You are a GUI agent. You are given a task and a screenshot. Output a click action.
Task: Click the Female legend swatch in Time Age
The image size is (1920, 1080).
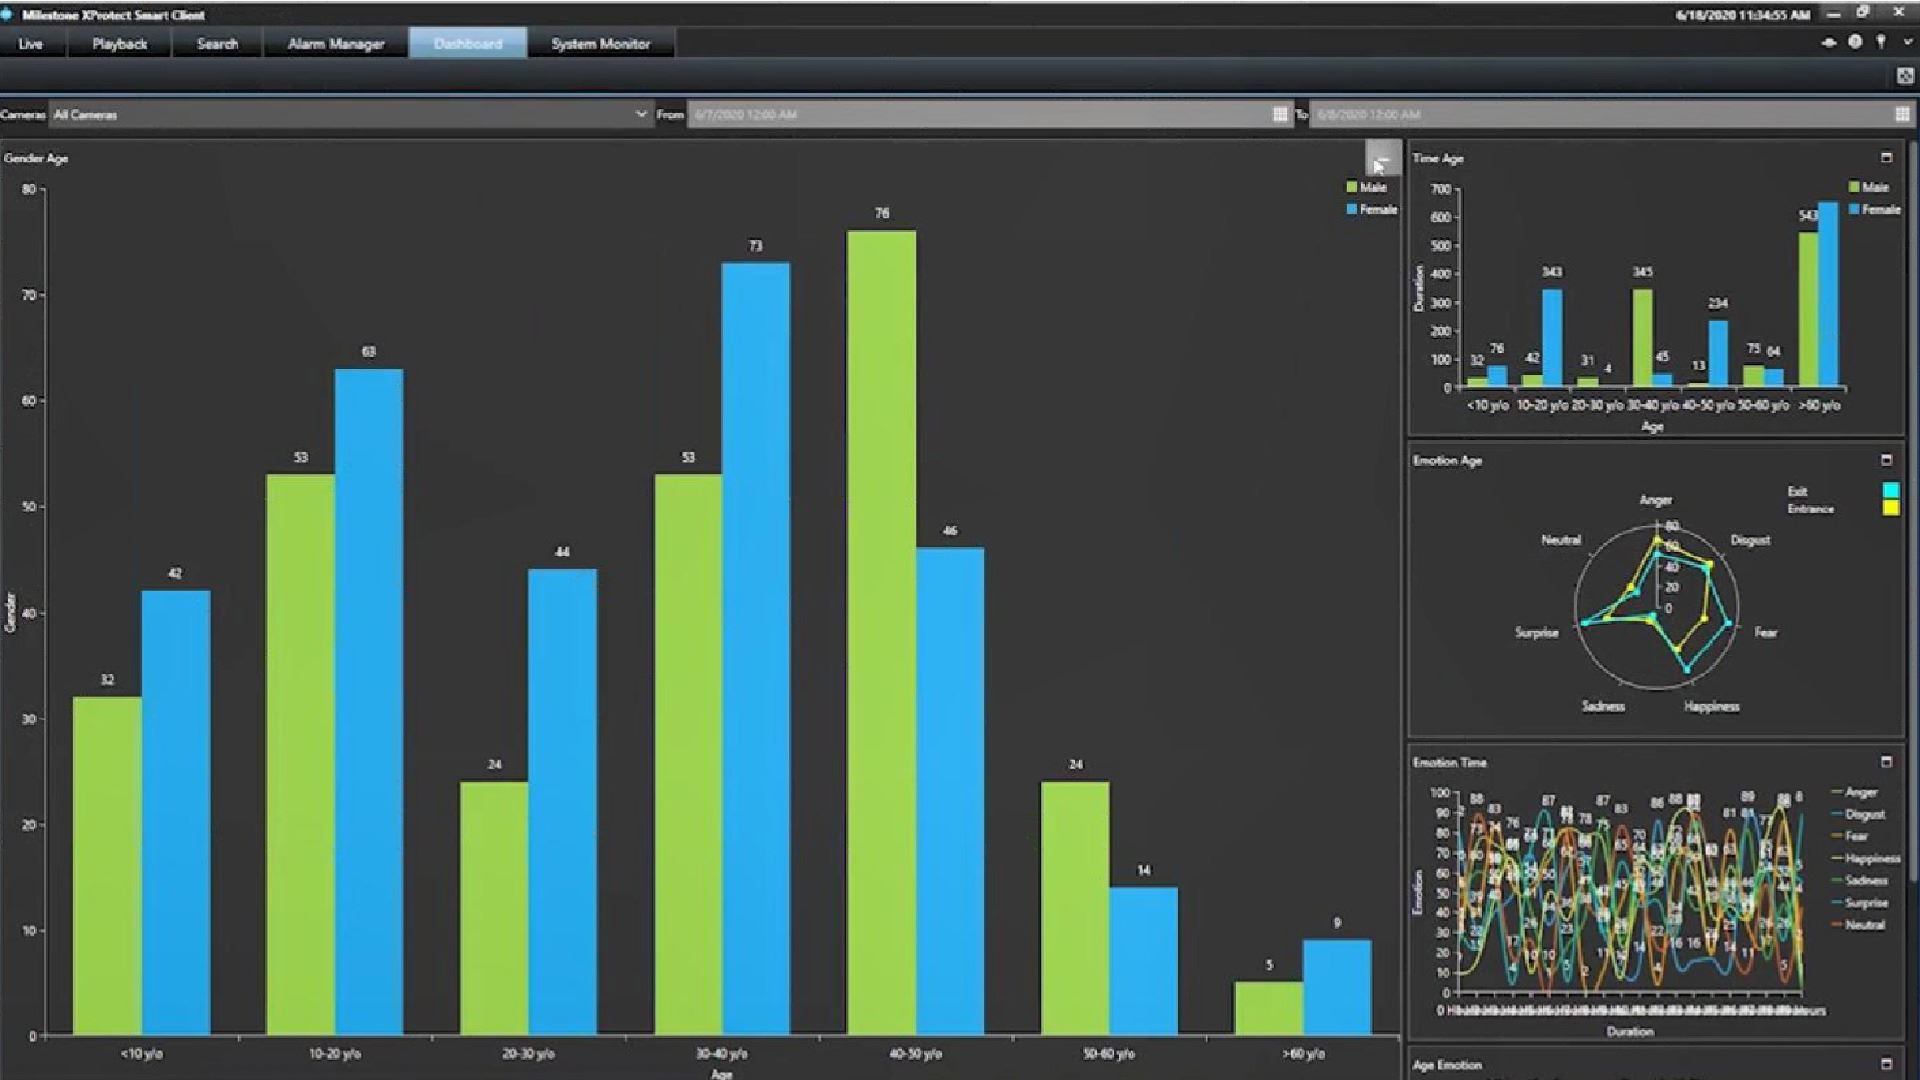coord(1854,209)
